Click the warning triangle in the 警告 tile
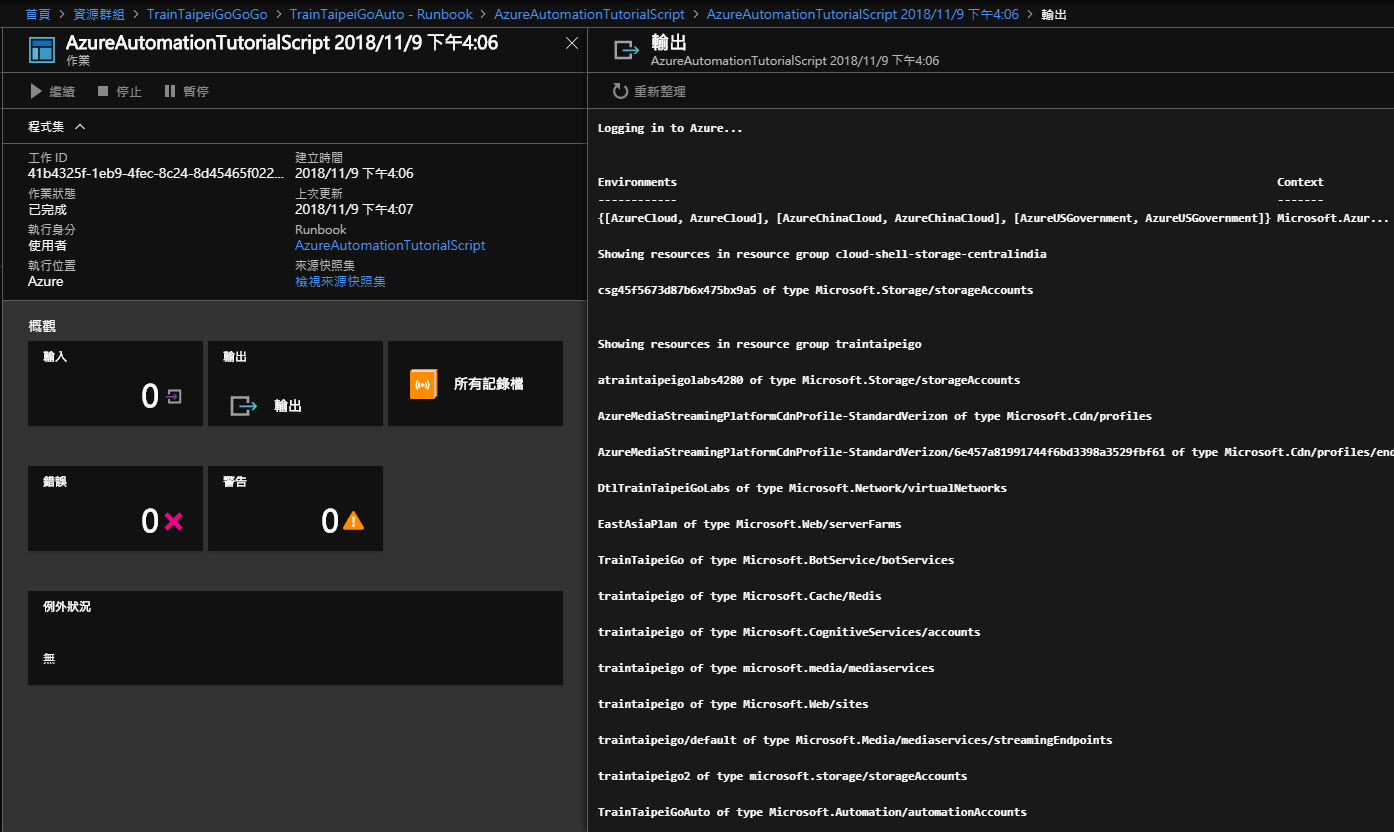 pyautogui.click(x=353, y=521)
